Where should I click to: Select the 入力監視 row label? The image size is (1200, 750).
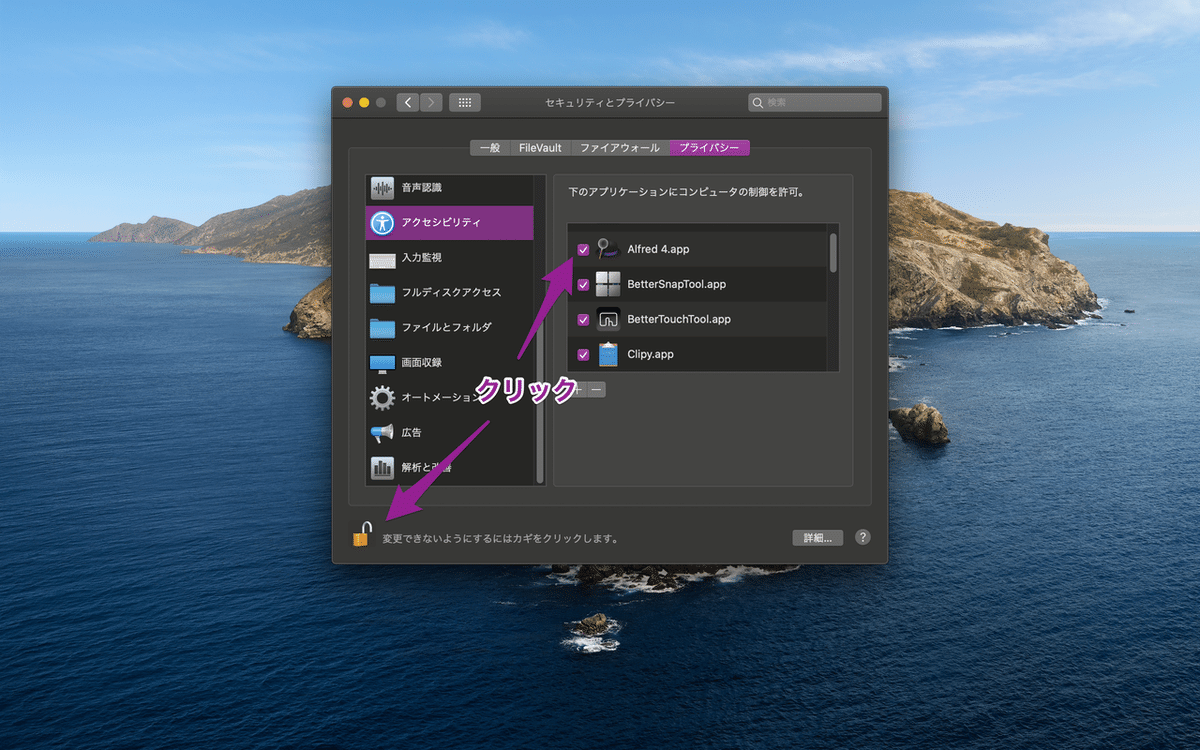click(421, 258)
